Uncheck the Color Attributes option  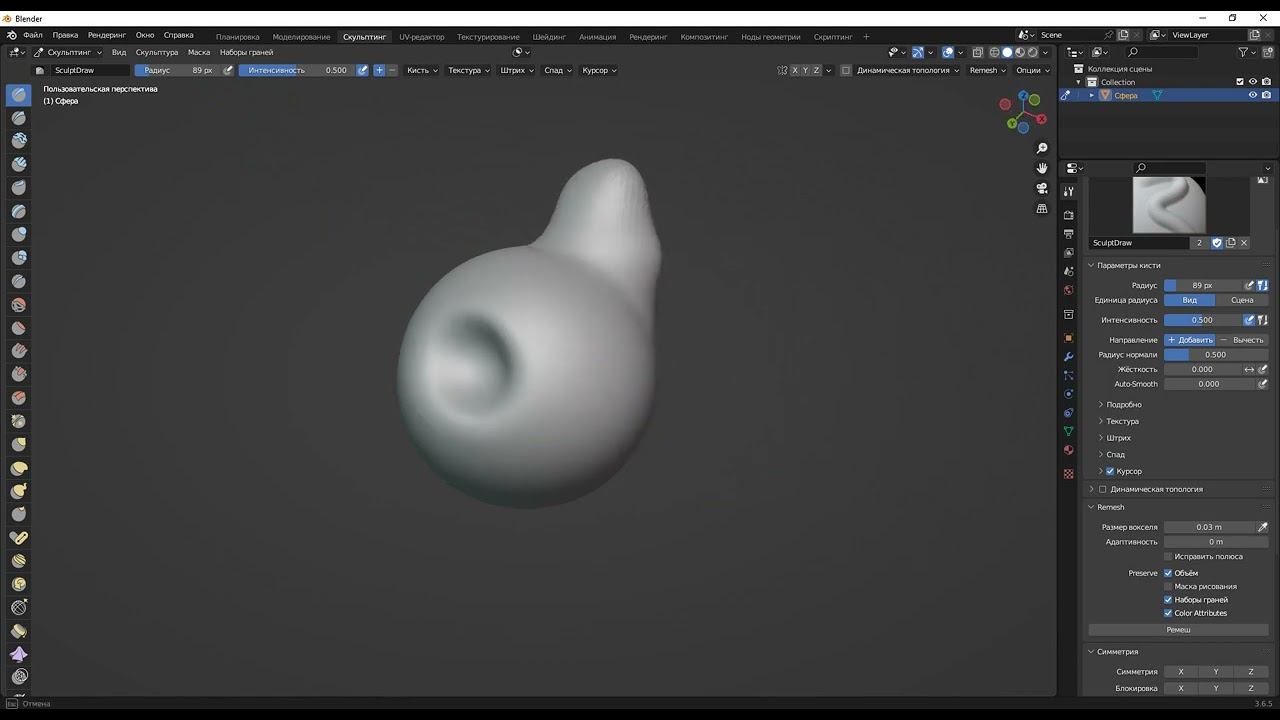tap(1168, 613)
